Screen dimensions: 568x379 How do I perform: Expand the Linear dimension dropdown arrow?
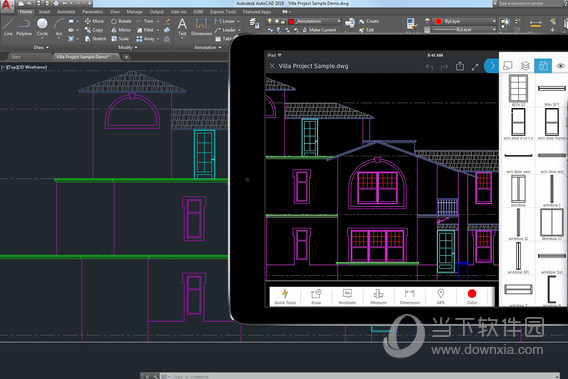point(238,21)
